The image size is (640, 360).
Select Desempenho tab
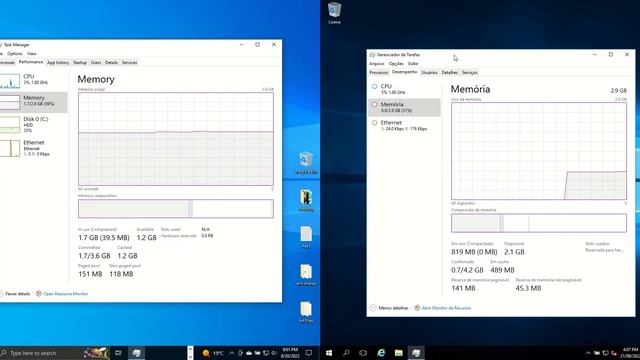[404, 72]
